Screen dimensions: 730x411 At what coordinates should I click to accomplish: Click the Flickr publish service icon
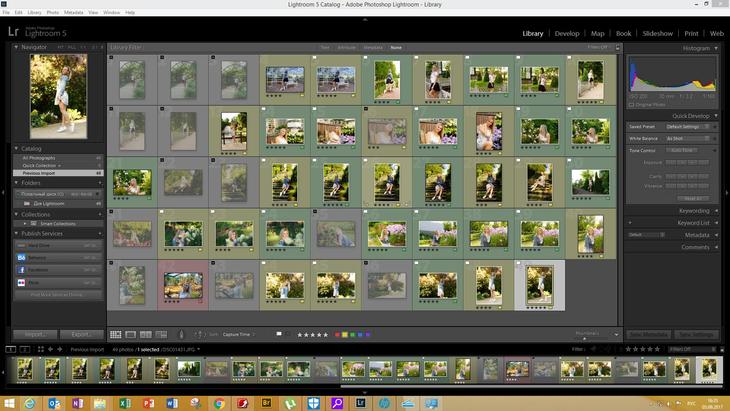[x=20, y=283]
